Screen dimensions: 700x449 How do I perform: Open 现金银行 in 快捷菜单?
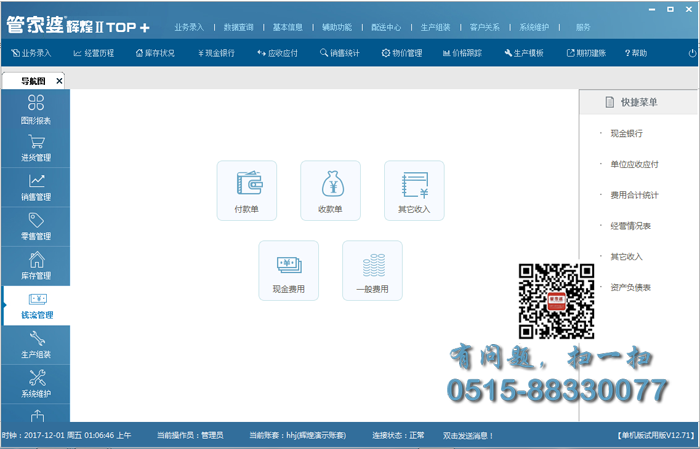click(x=626, y=133)
